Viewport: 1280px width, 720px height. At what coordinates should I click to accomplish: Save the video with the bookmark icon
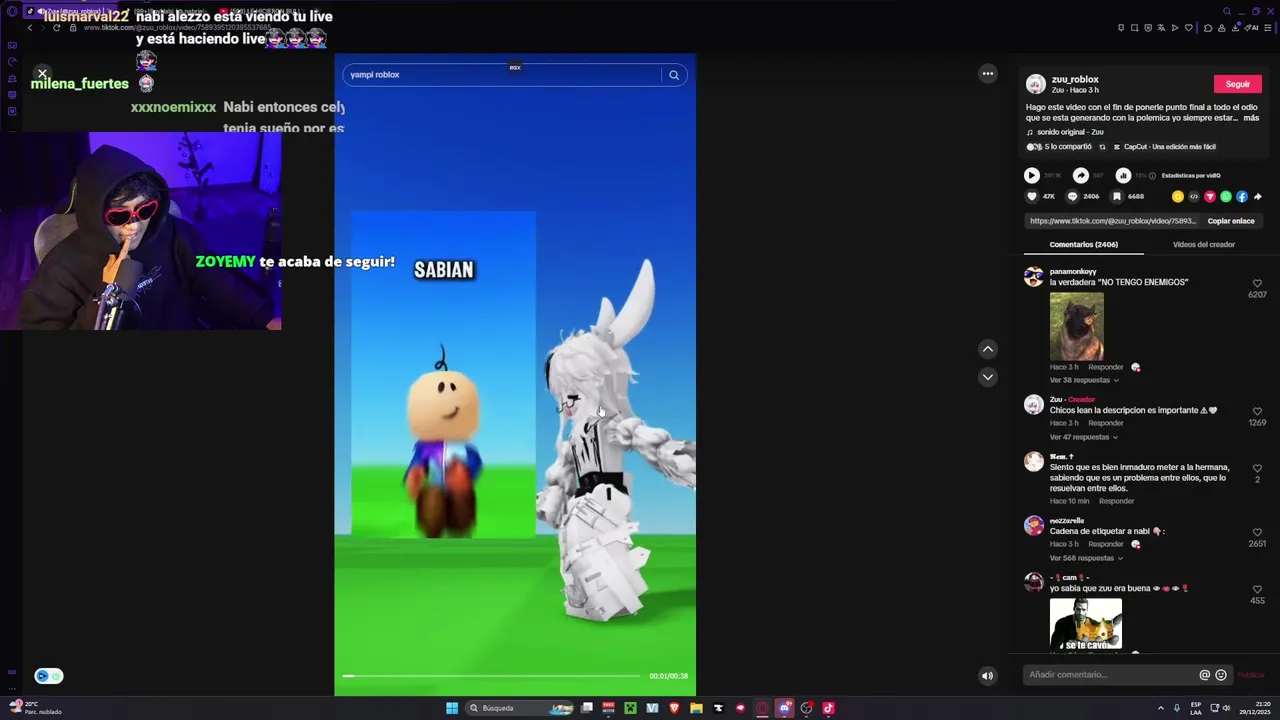[1117, 197]
